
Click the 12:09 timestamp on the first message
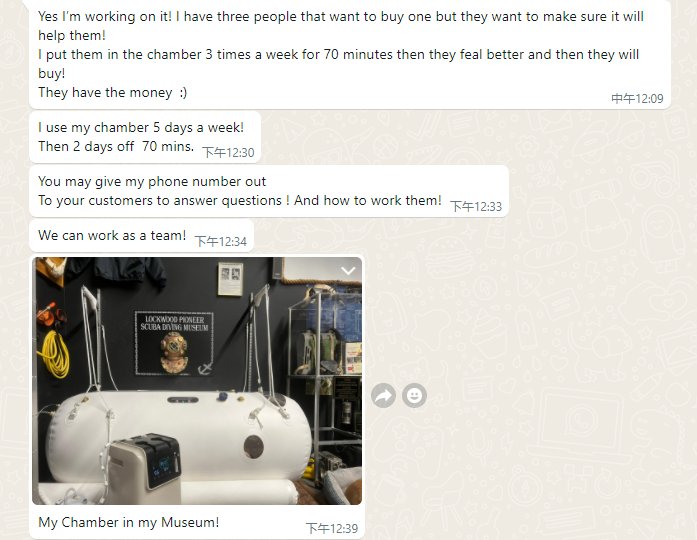coord(637,98)
